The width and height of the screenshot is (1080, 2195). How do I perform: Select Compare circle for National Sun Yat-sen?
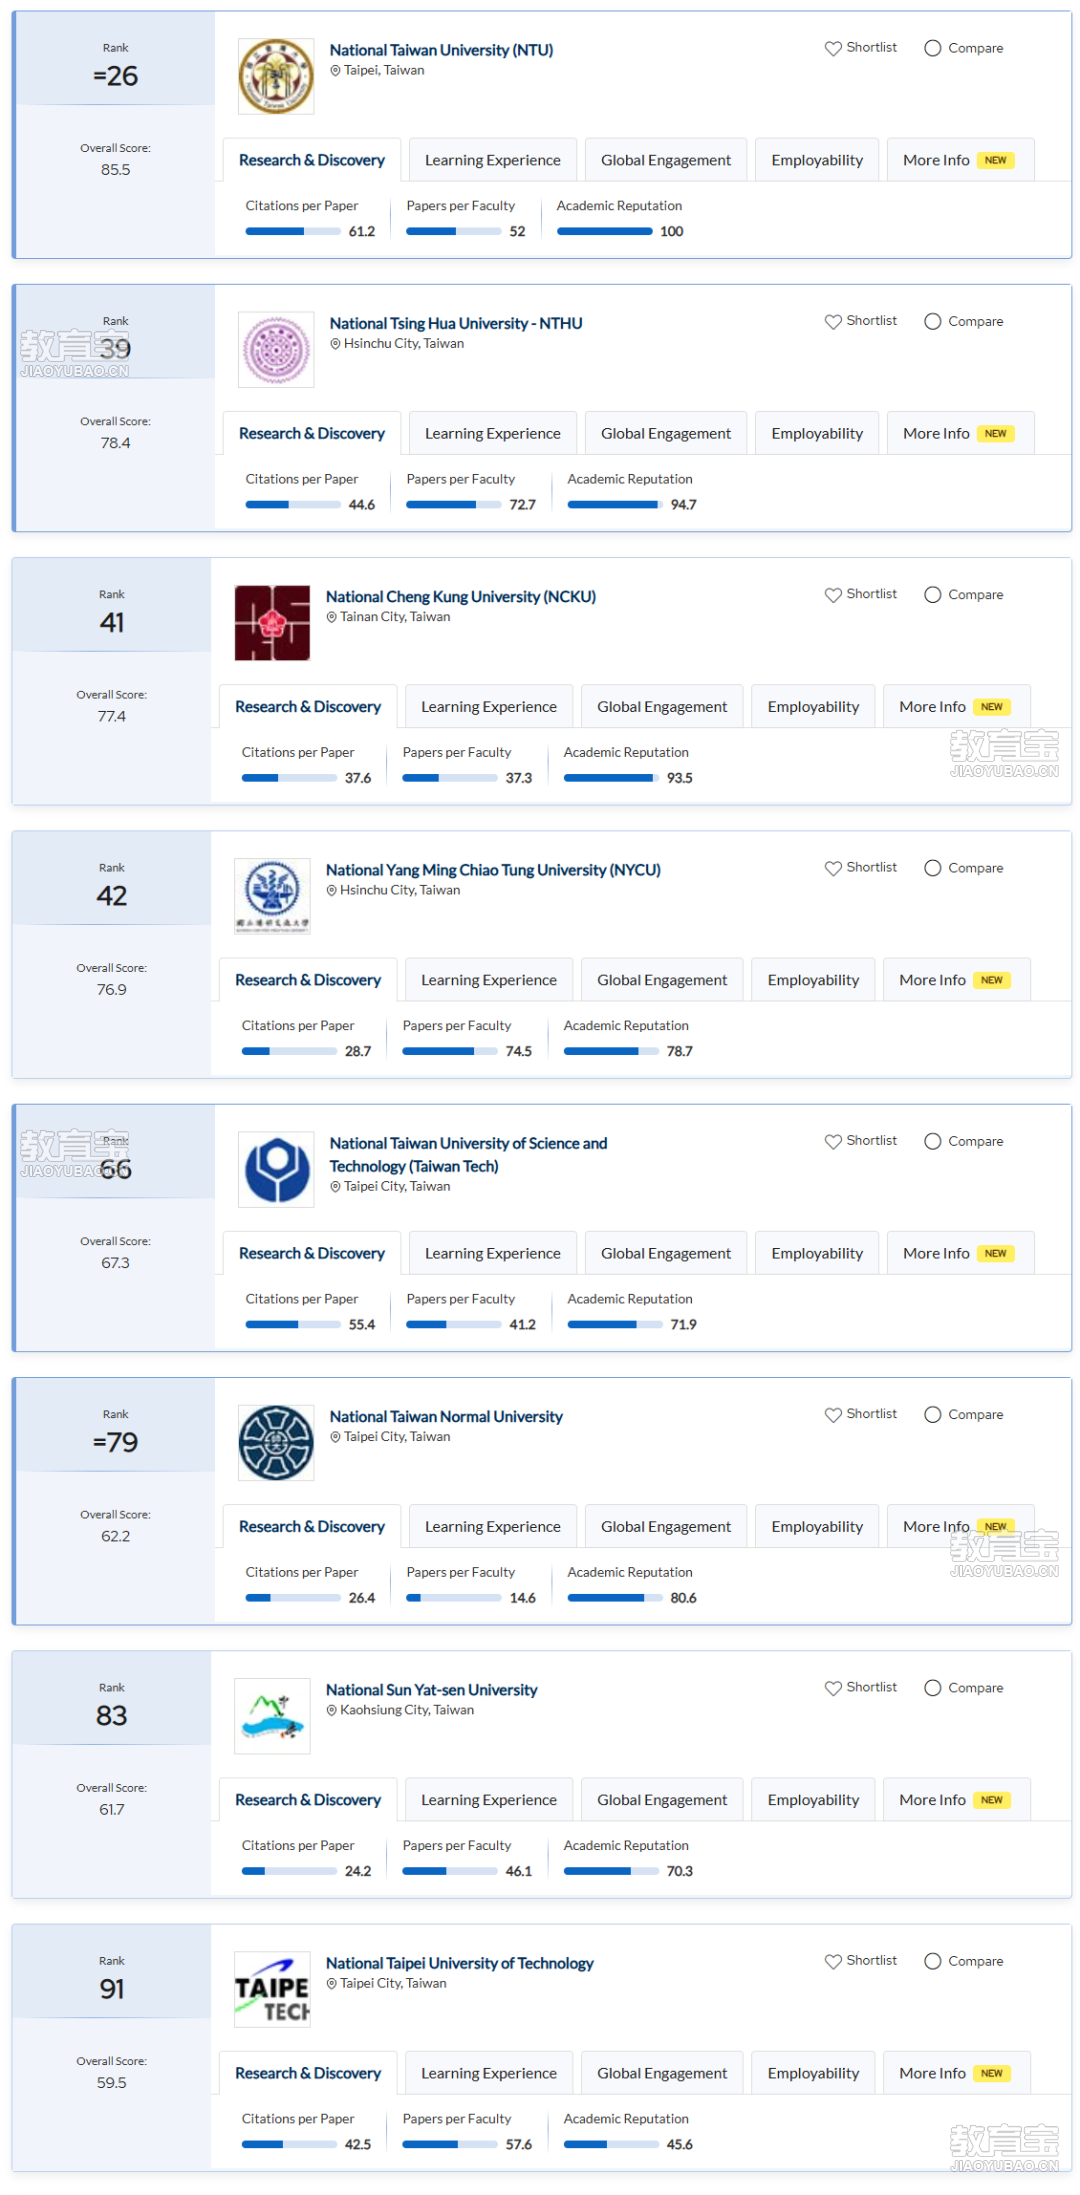[932, 1688]
